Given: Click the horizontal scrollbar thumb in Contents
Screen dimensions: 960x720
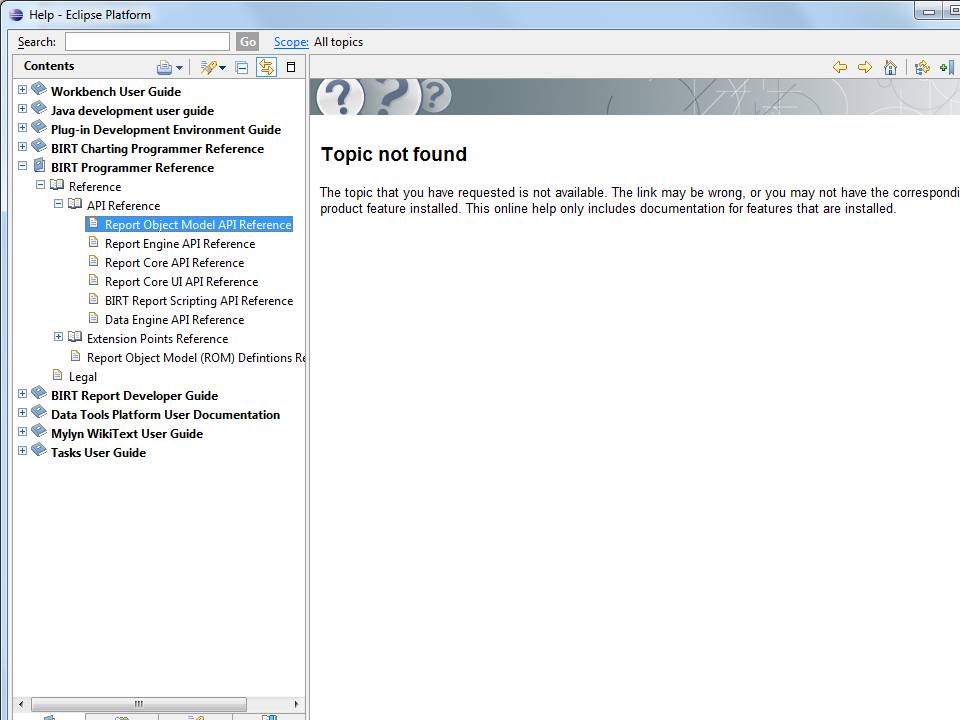Looking at the screenshot, I should click(x=139, y=704).
